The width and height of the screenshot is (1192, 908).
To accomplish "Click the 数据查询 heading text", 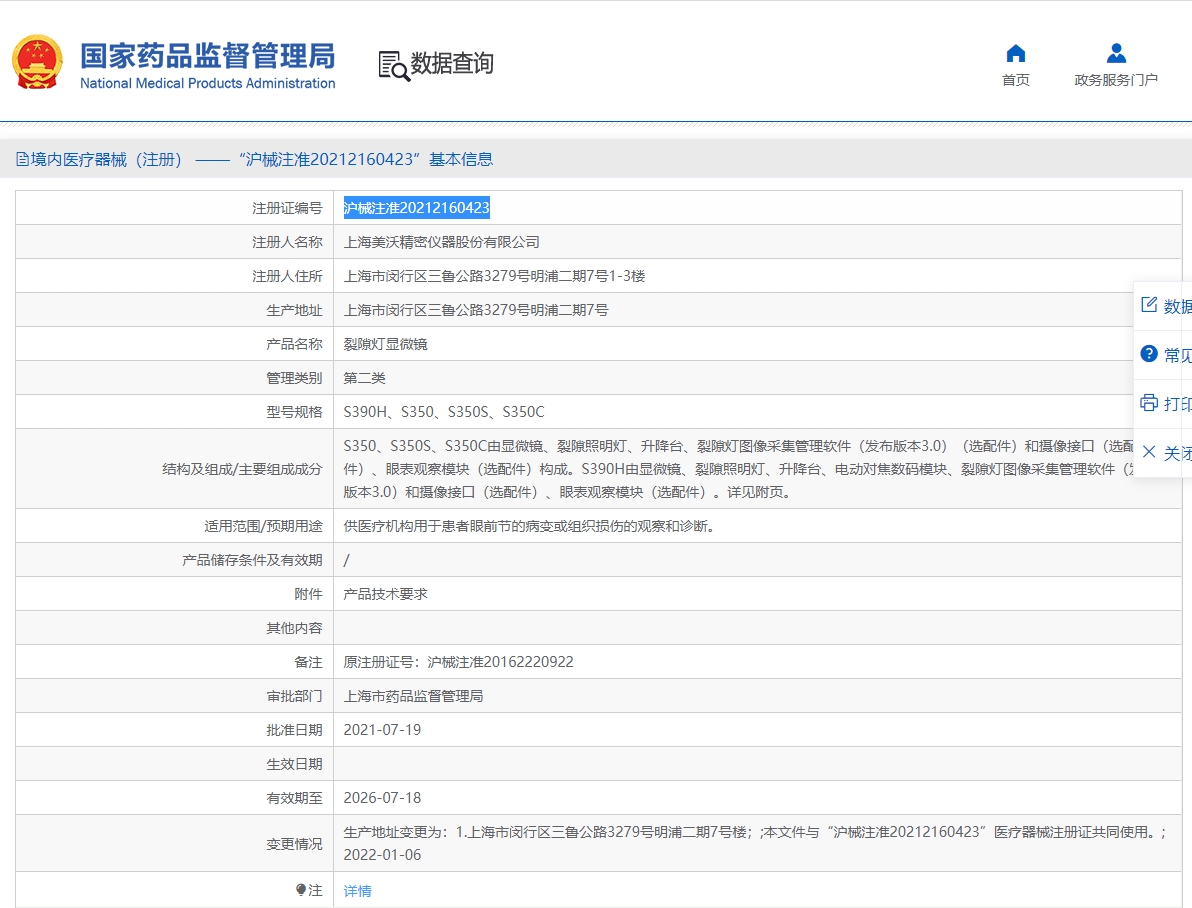I will pyautogui.click(x=452, y=63).
